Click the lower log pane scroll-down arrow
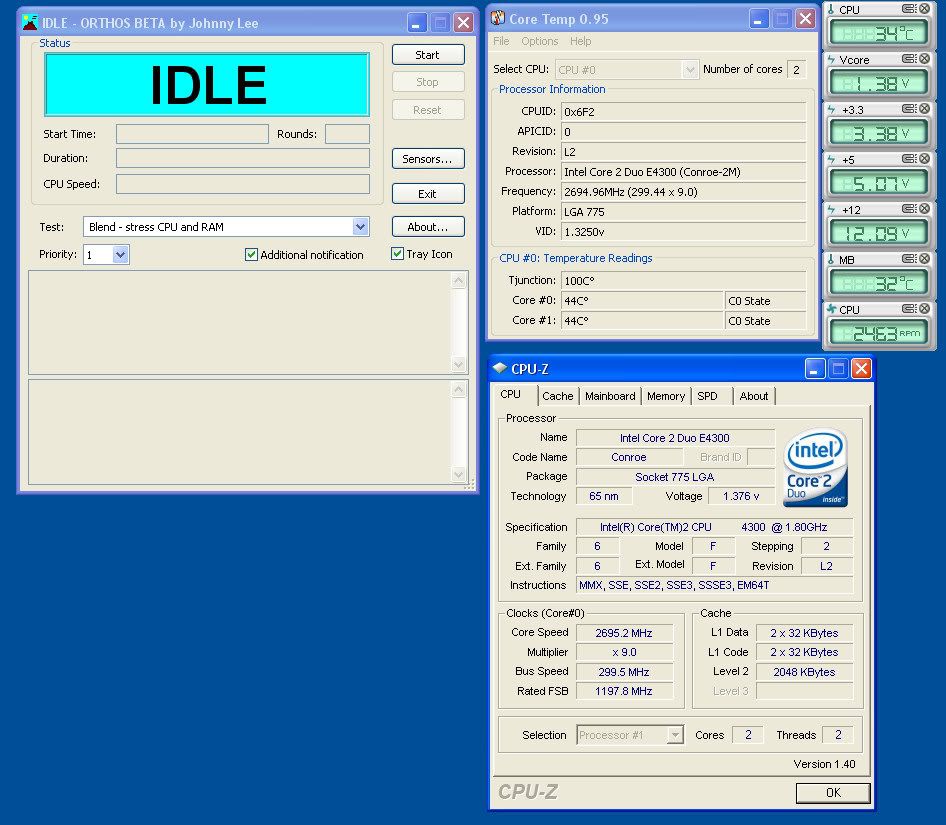The height and width of the screenshot is (825, 946). pos(459,474)
